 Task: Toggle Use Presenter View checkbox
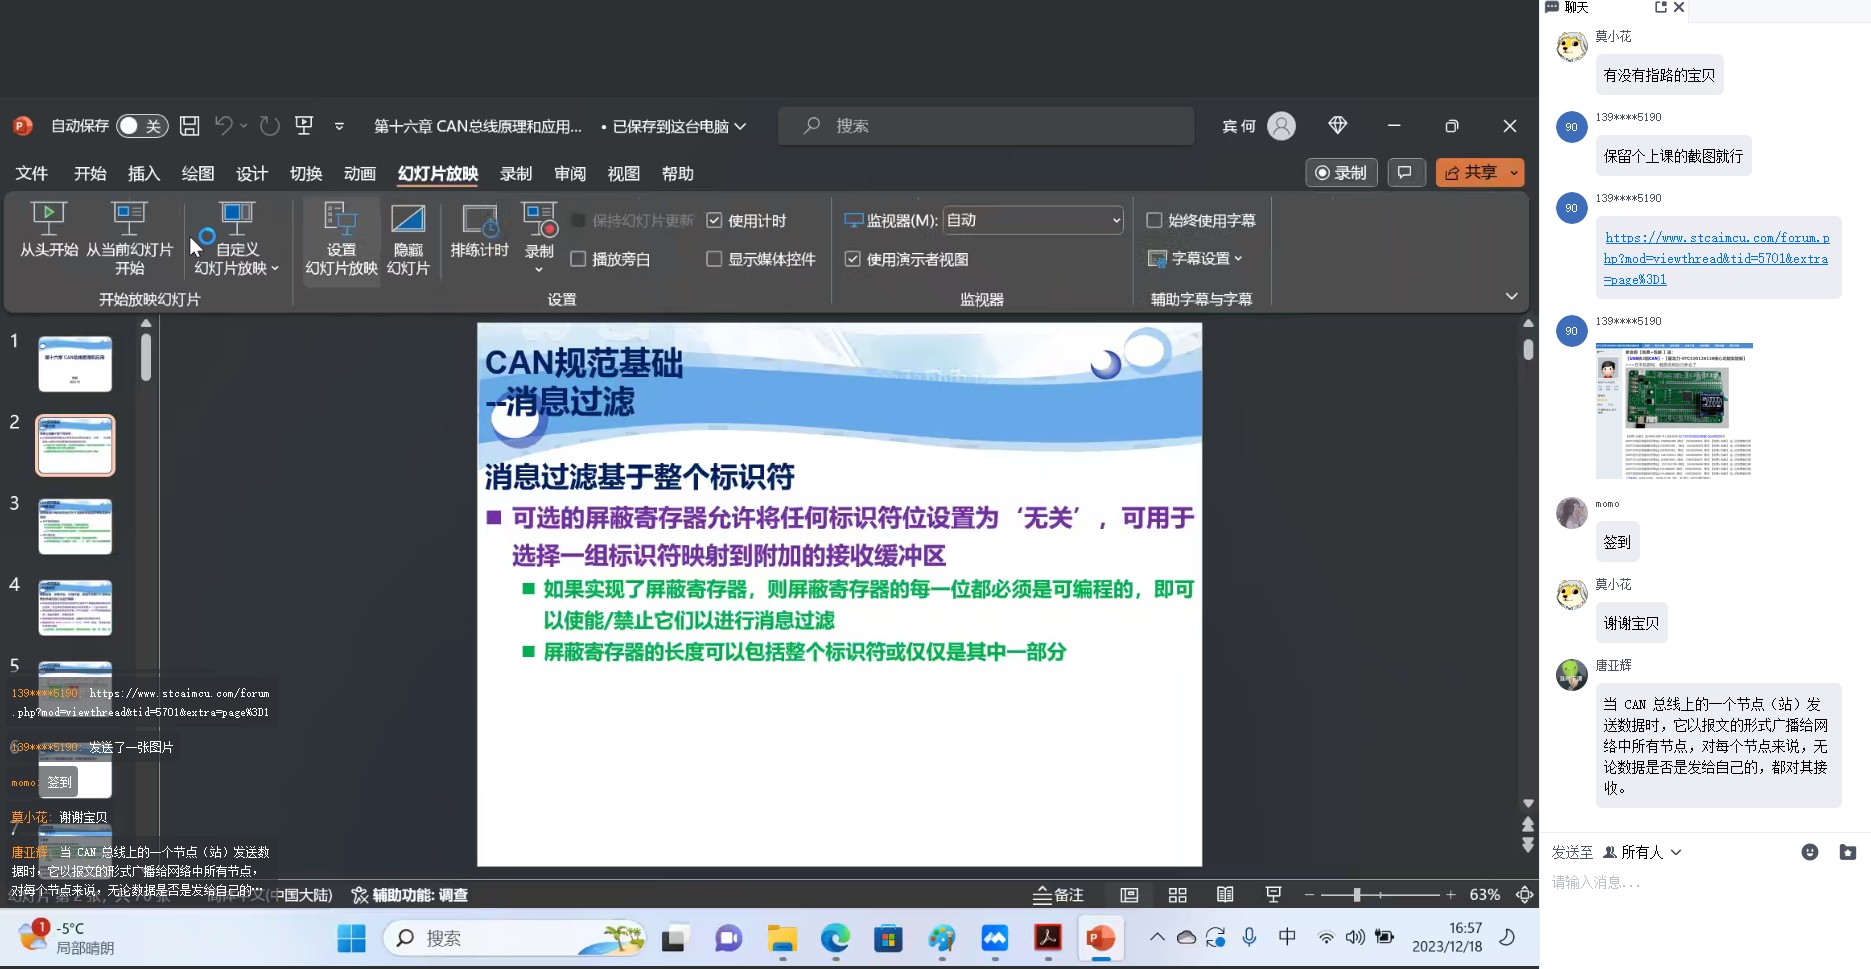coord(853,259)
